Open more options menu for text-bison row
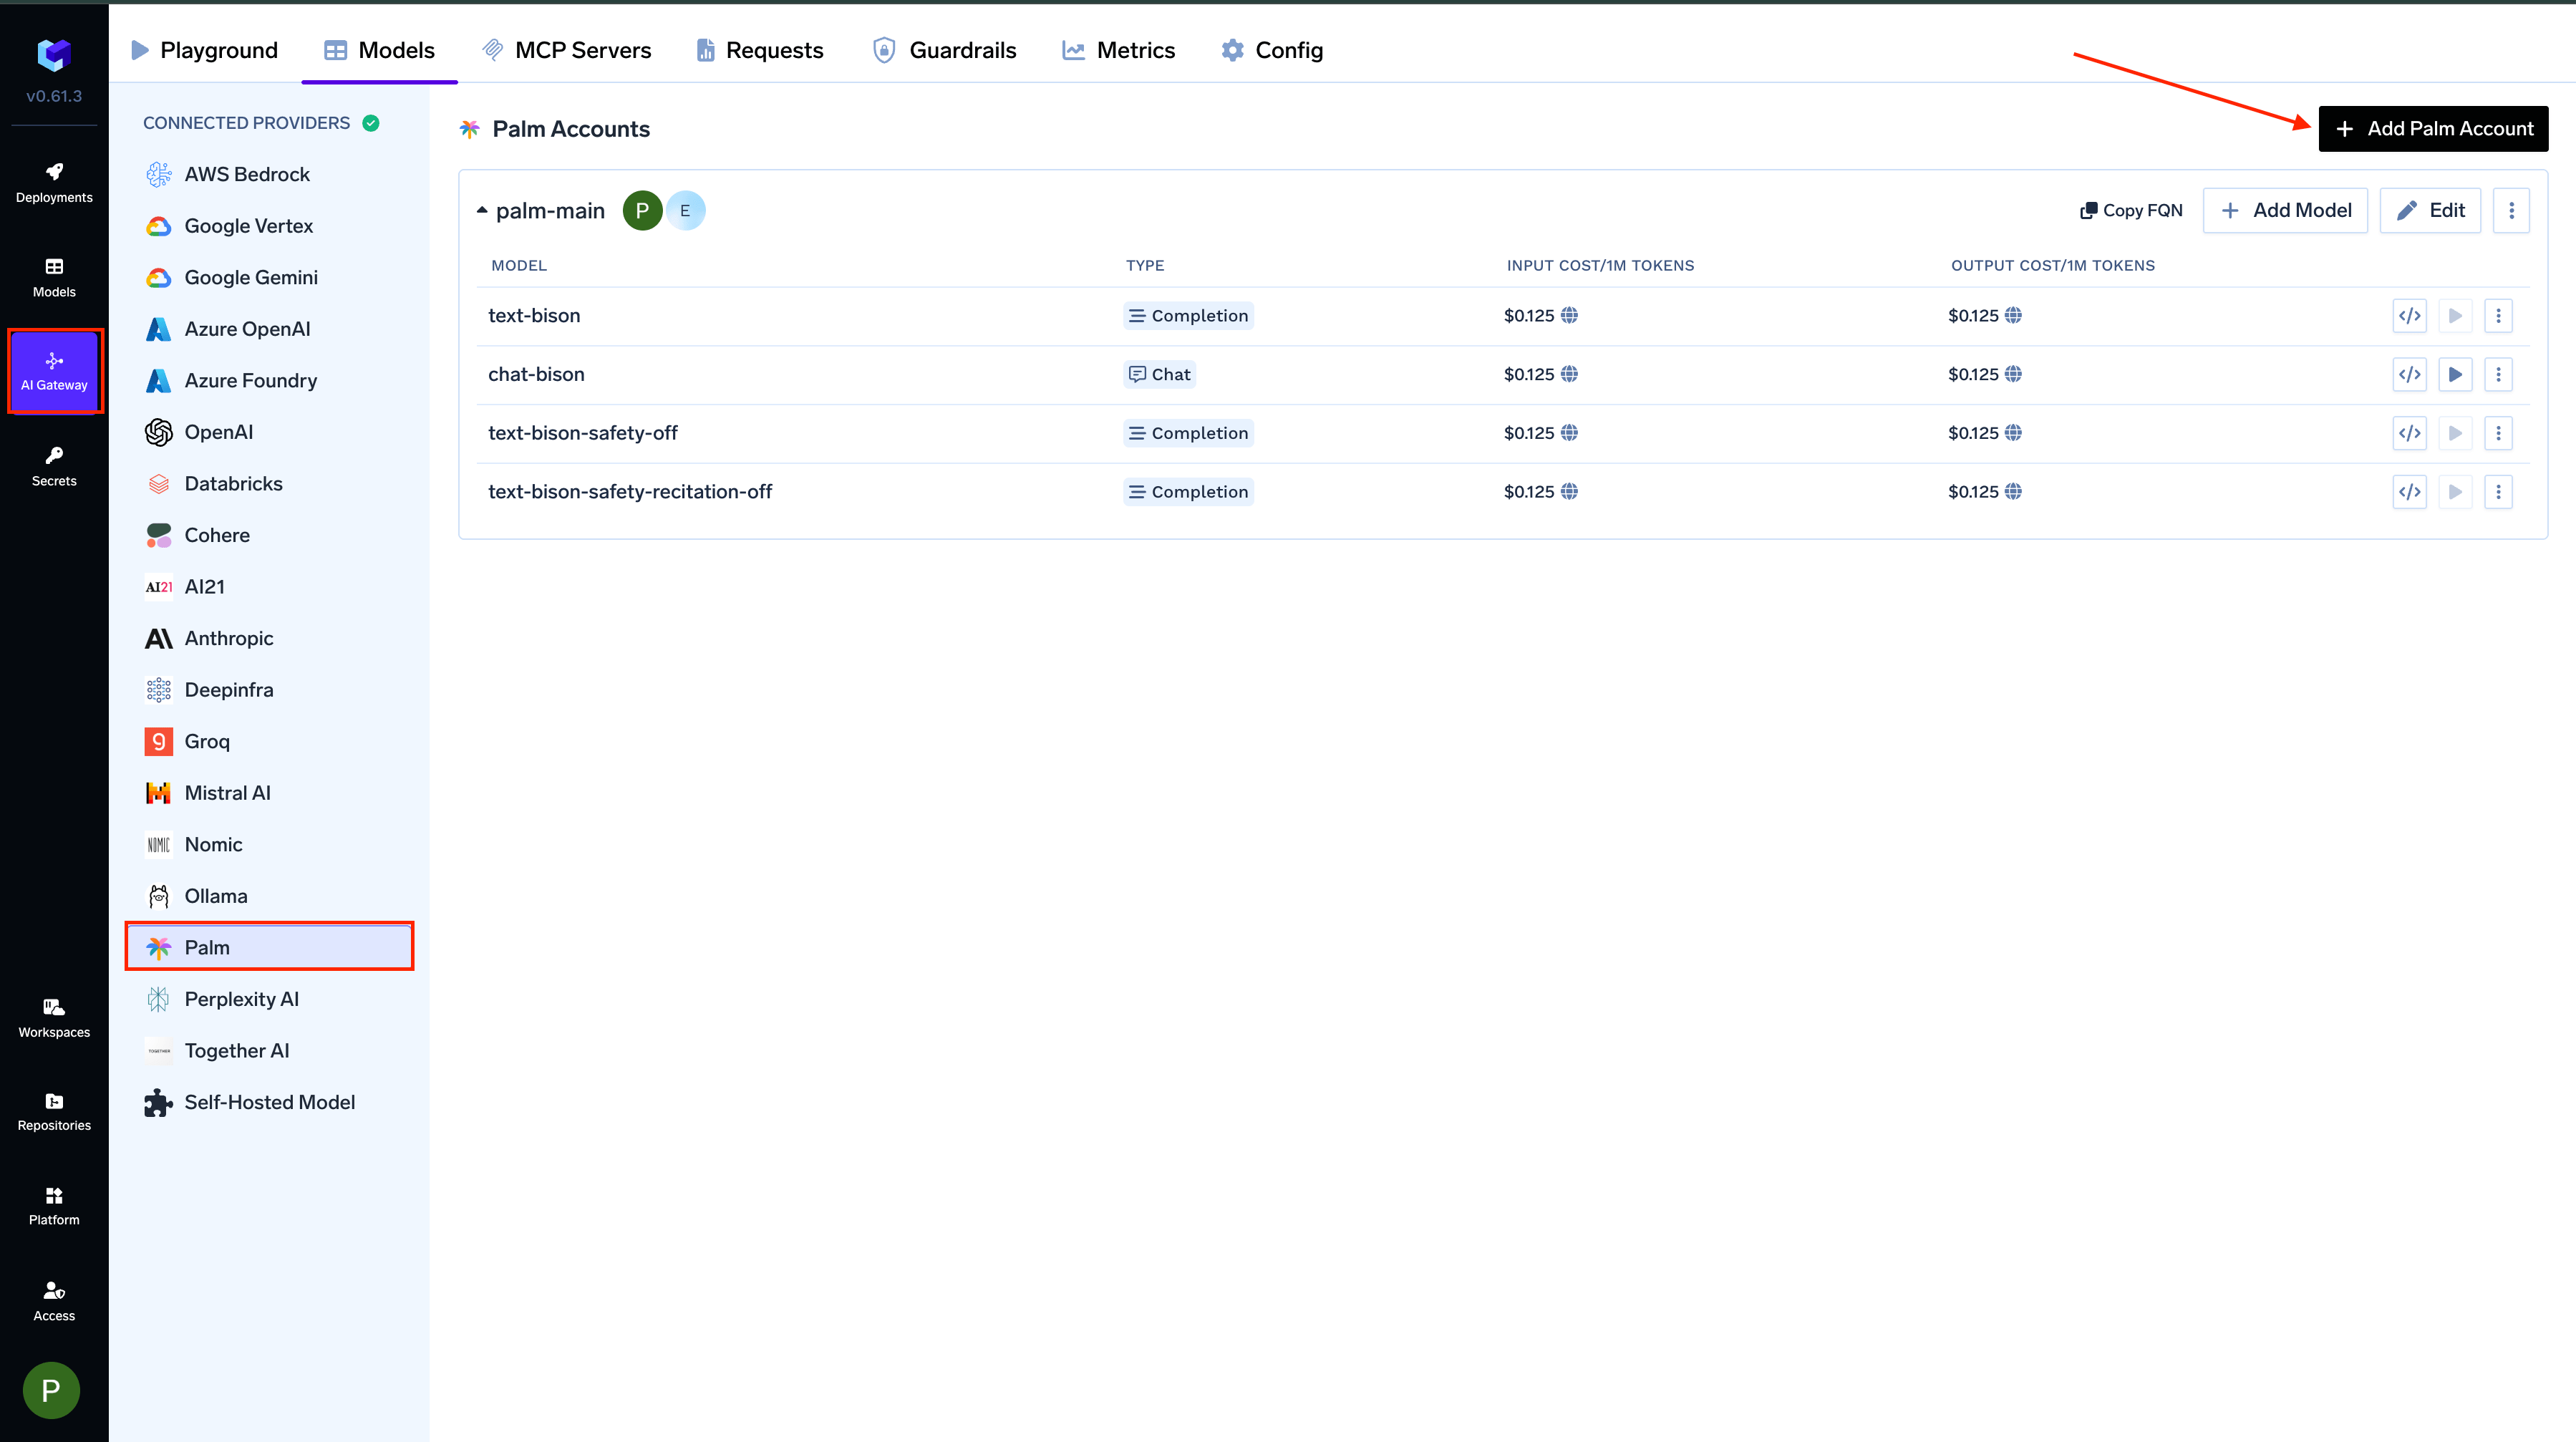This screenshot has width=2576, height=1442. 2498,316
